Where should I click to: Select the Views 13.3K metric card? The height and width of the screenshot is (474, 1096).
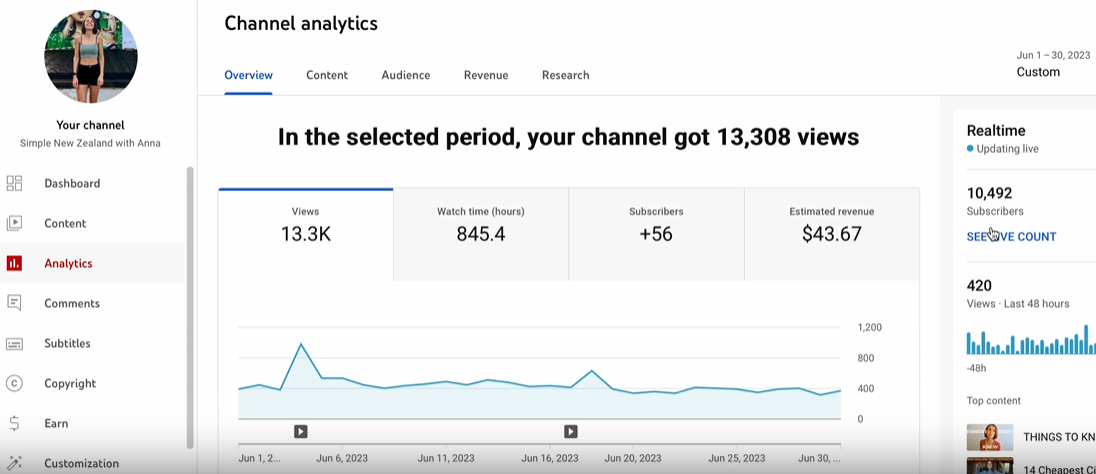(x=305, y=235)
